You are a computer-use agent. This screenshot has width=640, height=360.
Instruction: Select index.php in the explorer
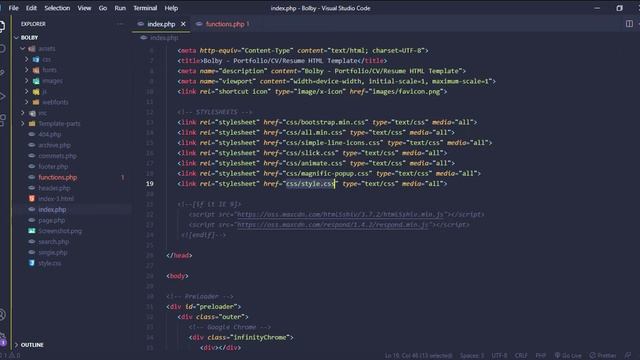(x=52, y=209)
